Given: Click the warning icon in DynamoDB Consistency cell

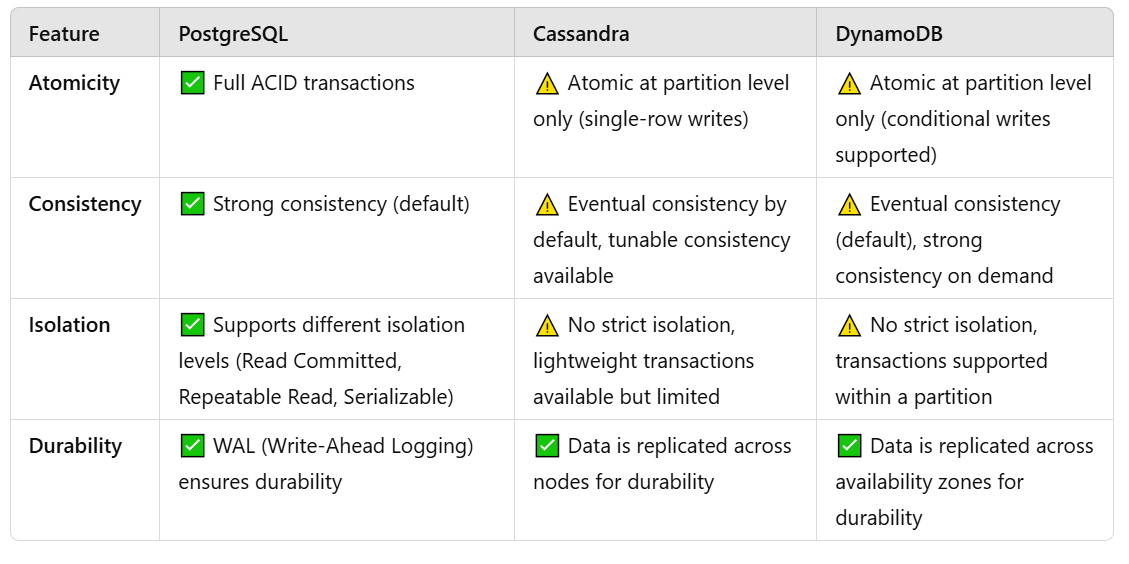Looking at the screenshot, I should (x=850, y=205).
